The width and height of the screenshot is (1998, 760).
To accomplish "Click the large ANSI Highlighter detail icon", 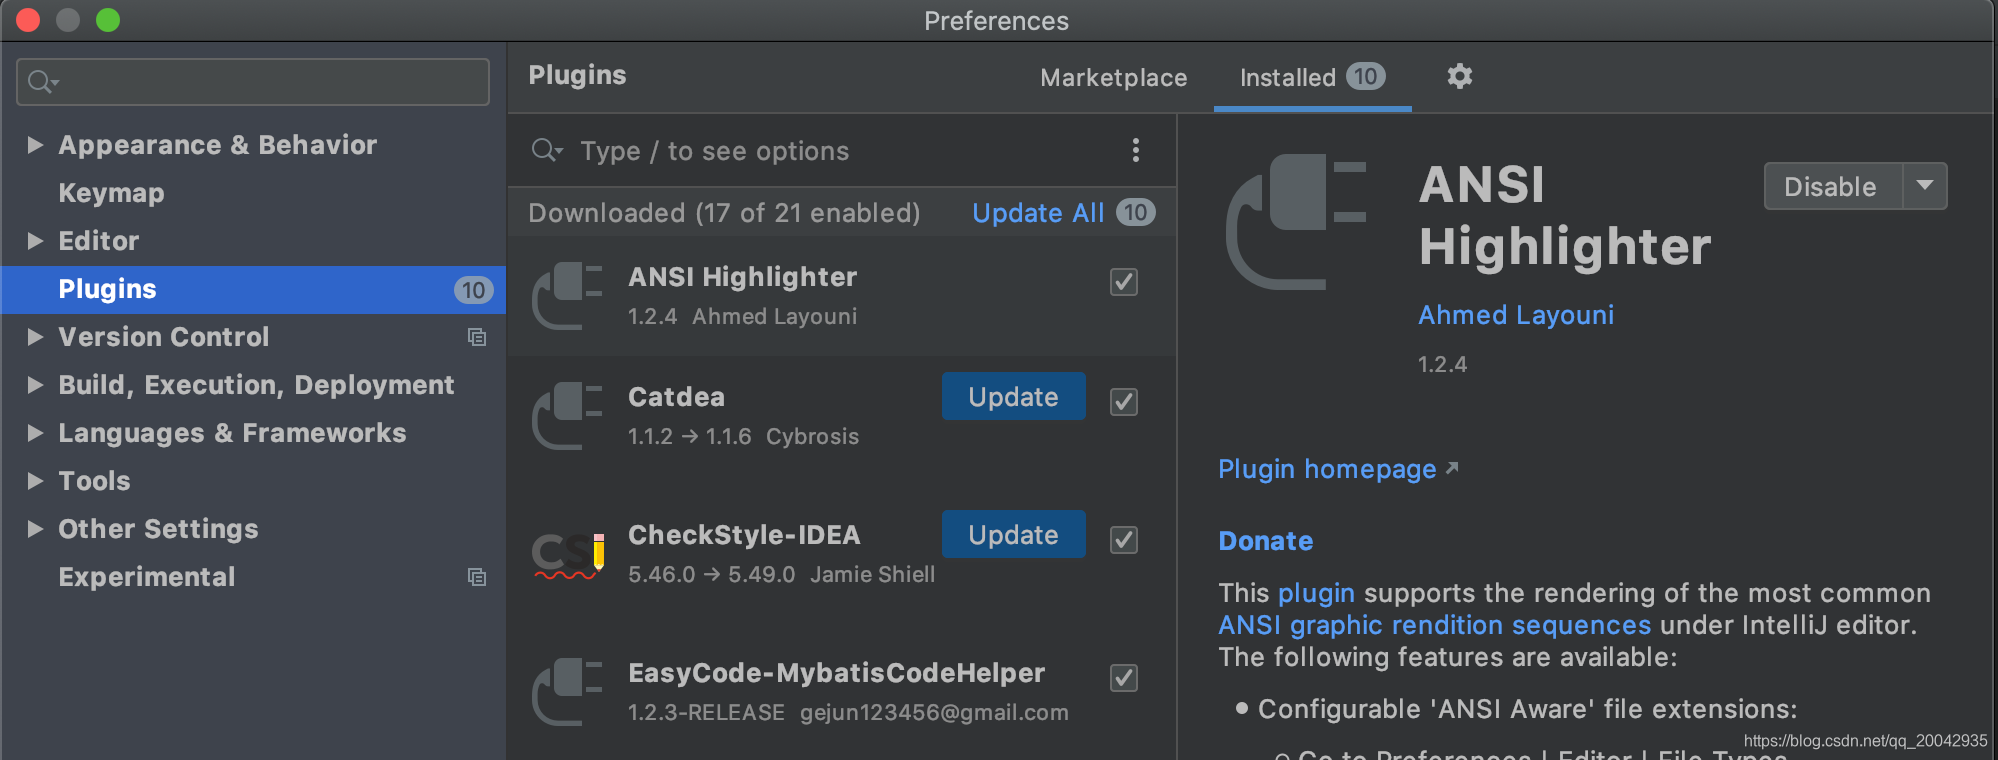I will [x=1297, y=222].
